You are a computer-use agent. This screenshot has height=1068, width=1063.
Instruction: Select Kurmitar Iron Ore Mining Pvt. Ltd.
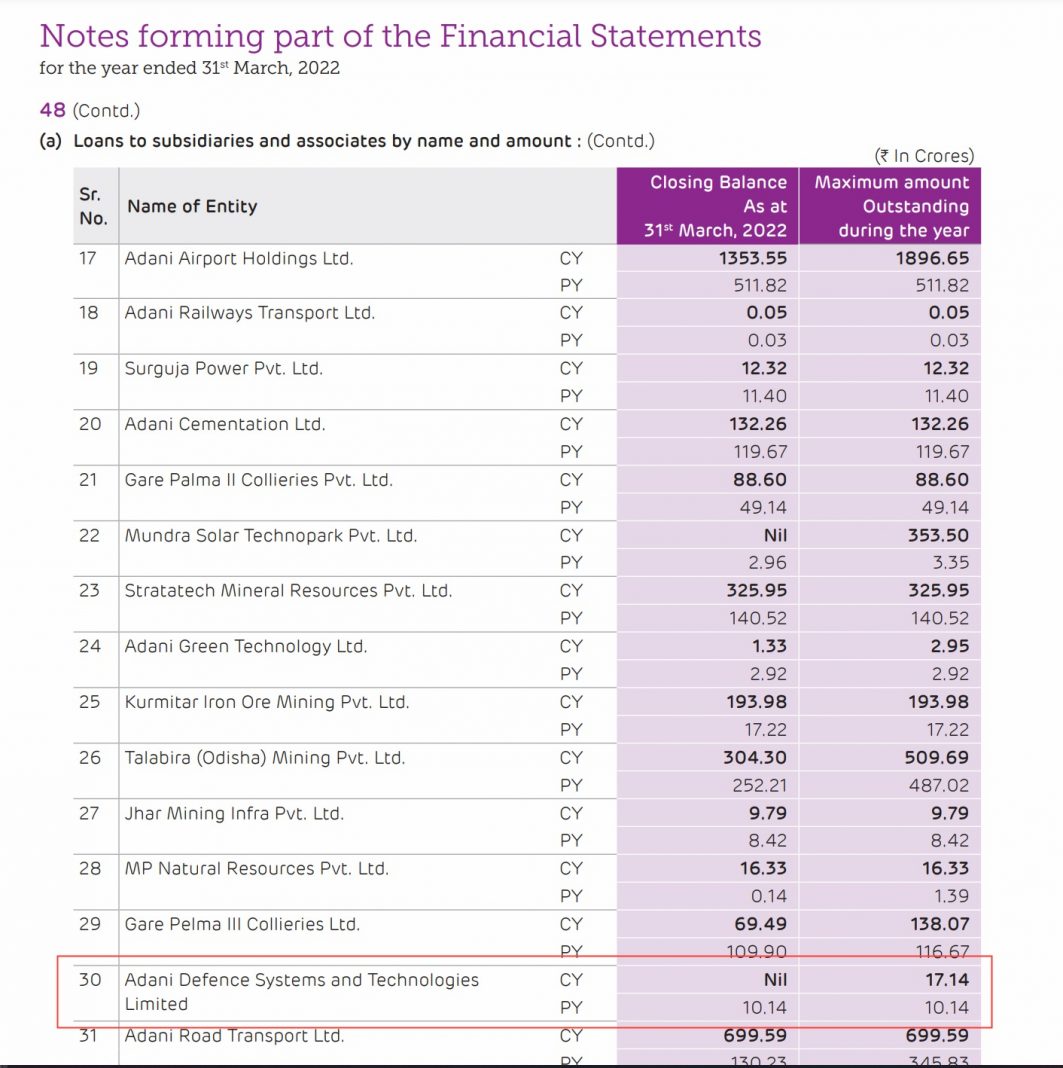[x=267, y=702]
